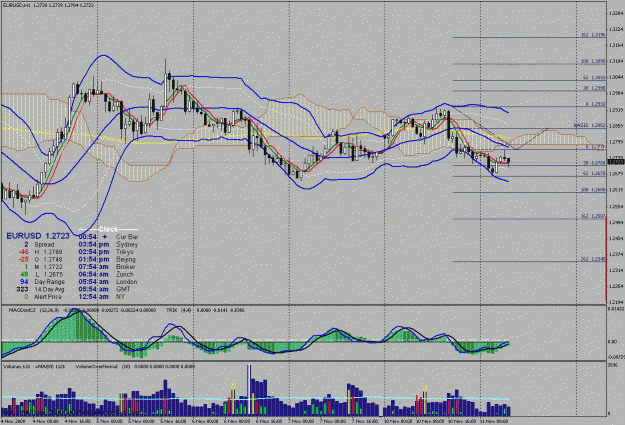This screenshot has width=625, height=425.
Task: Click the 03:54 pm time value
Action: click(x=94, y=244)
